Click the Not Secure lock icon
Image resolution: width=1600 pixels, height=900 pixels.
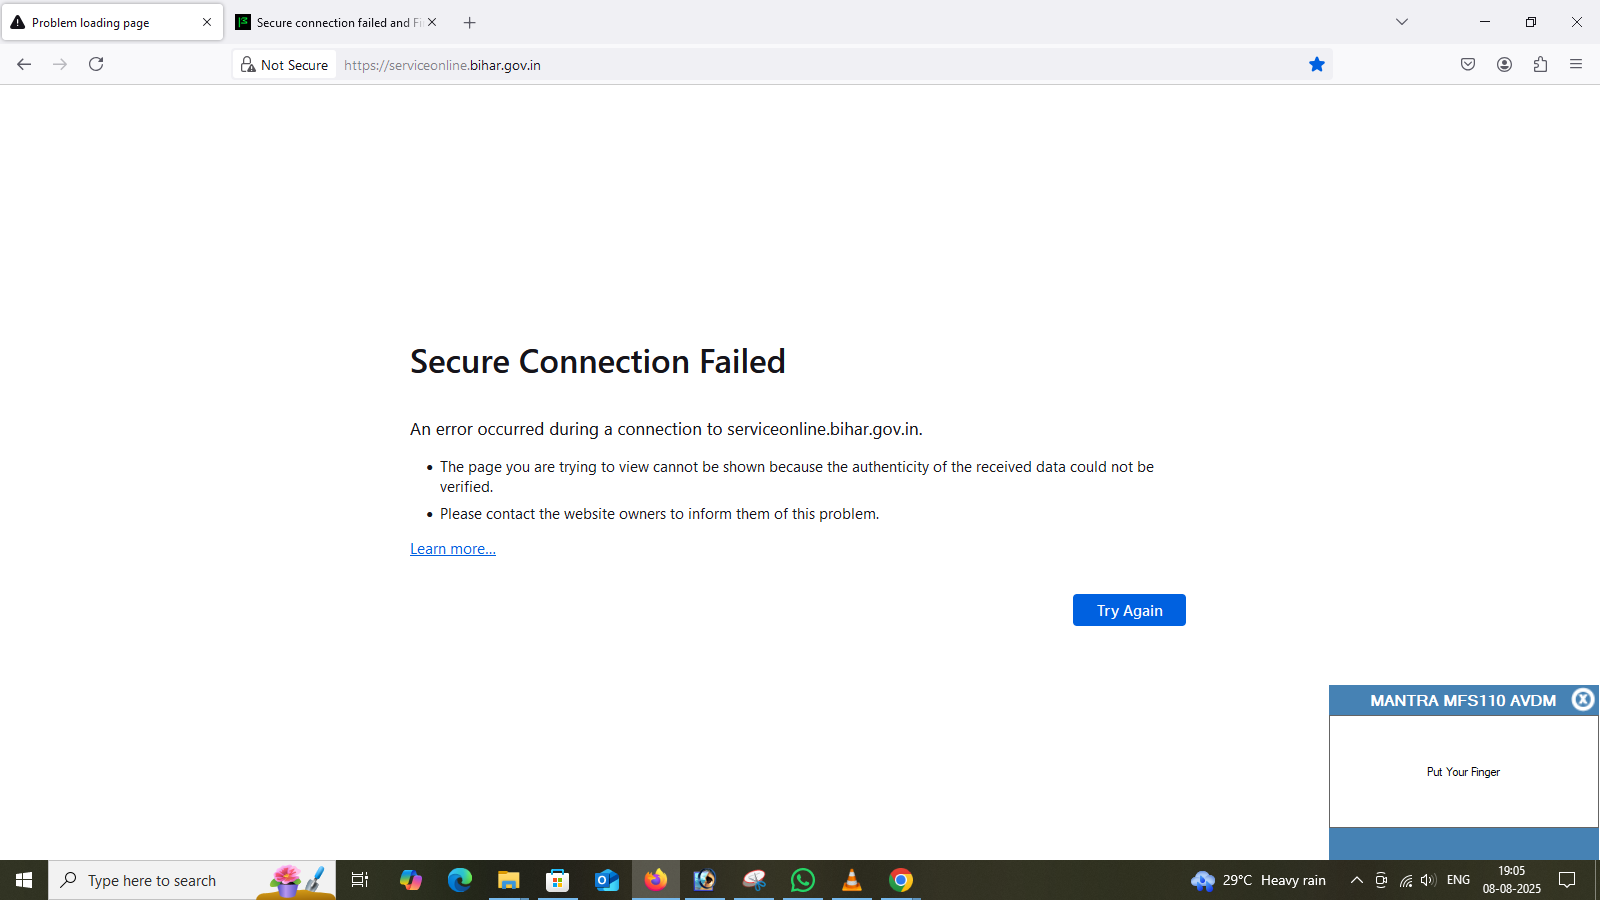(248, 65)
